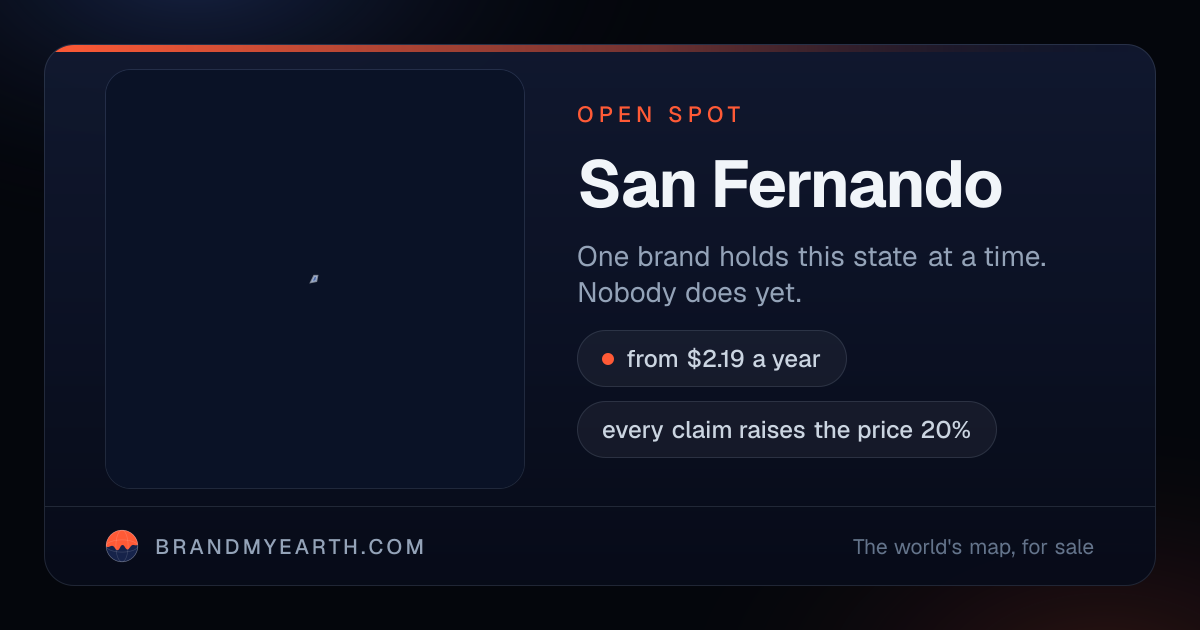Select the San Fernando heading

[x=790, y=185]
